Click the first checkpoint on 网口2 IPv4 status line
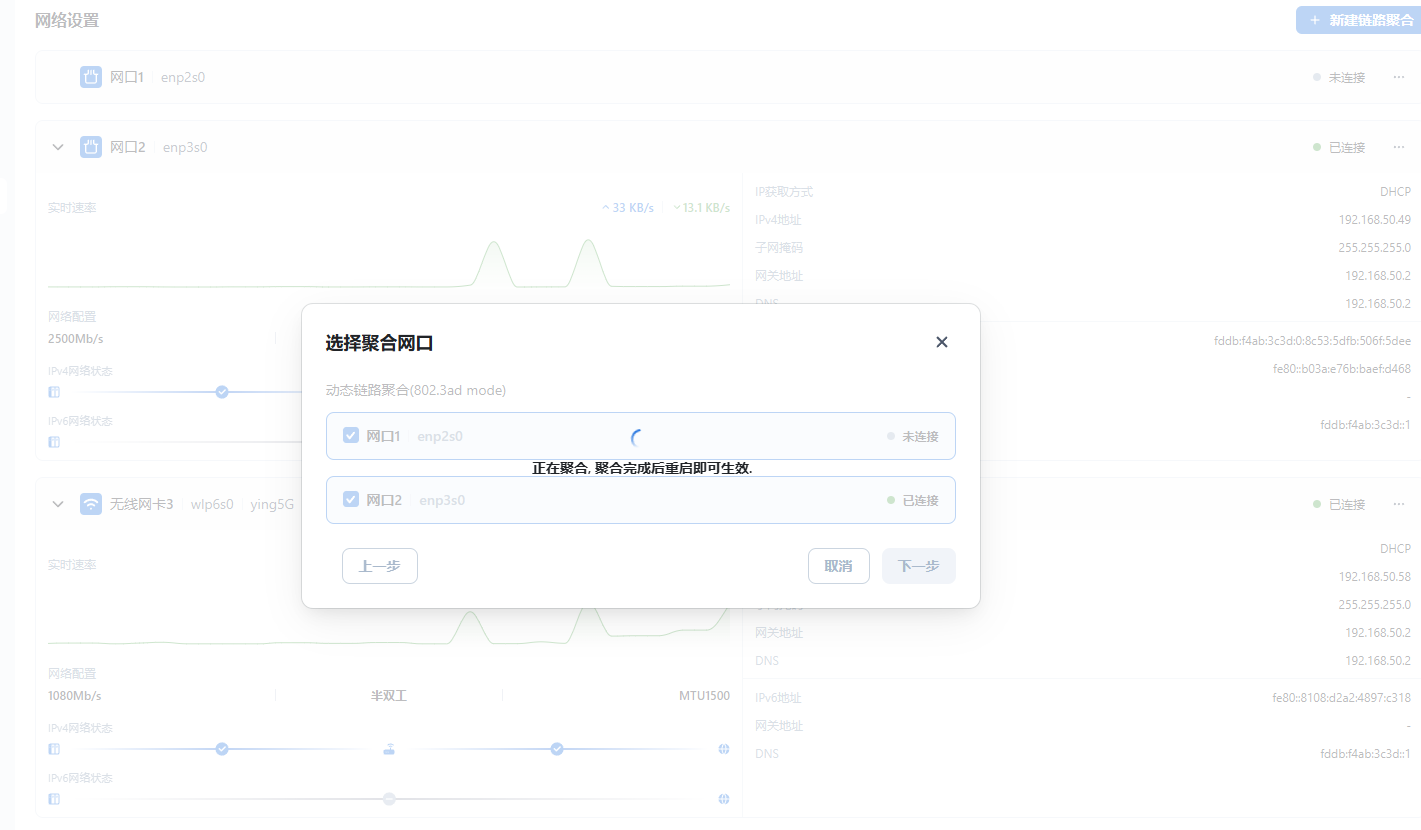Image resolution: width=1421 pixels, height=830 pixels. pos(222,392)
